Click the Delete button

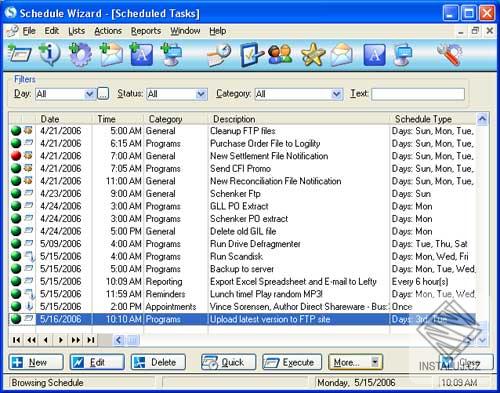point(158,362)
